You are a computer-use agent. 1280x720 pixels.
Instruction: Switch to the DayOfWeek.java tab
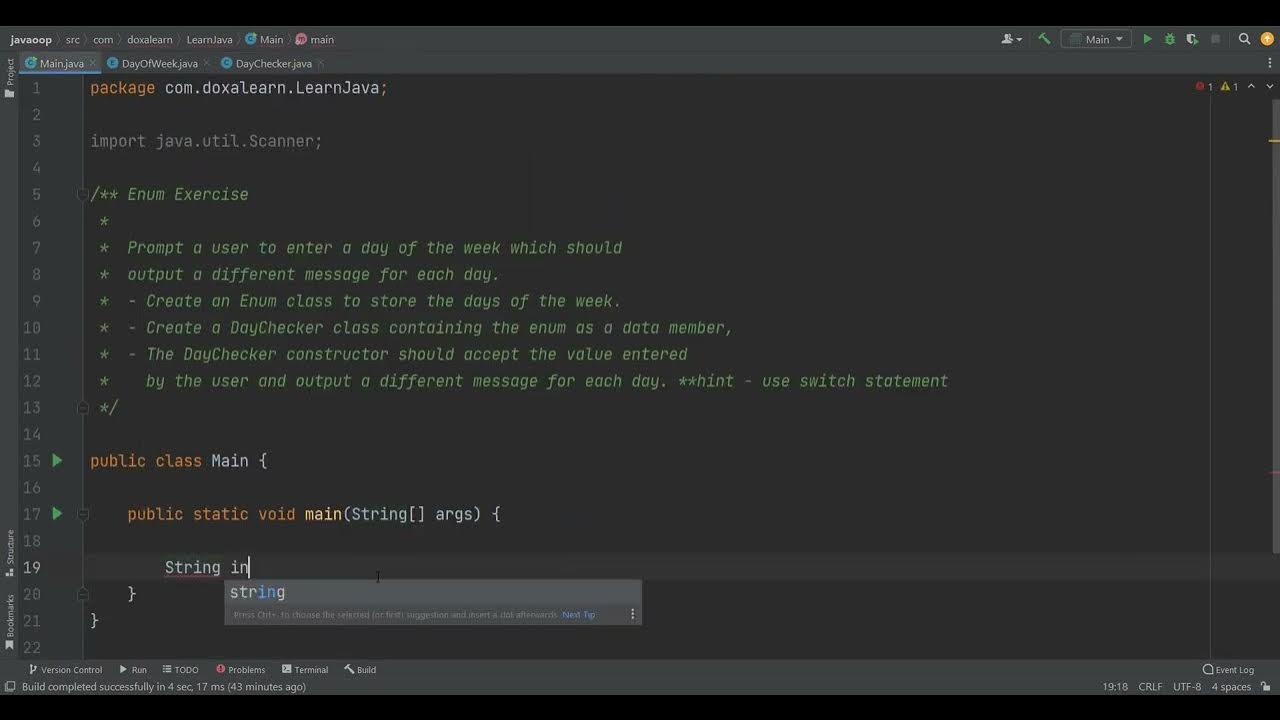click(159, 63)
